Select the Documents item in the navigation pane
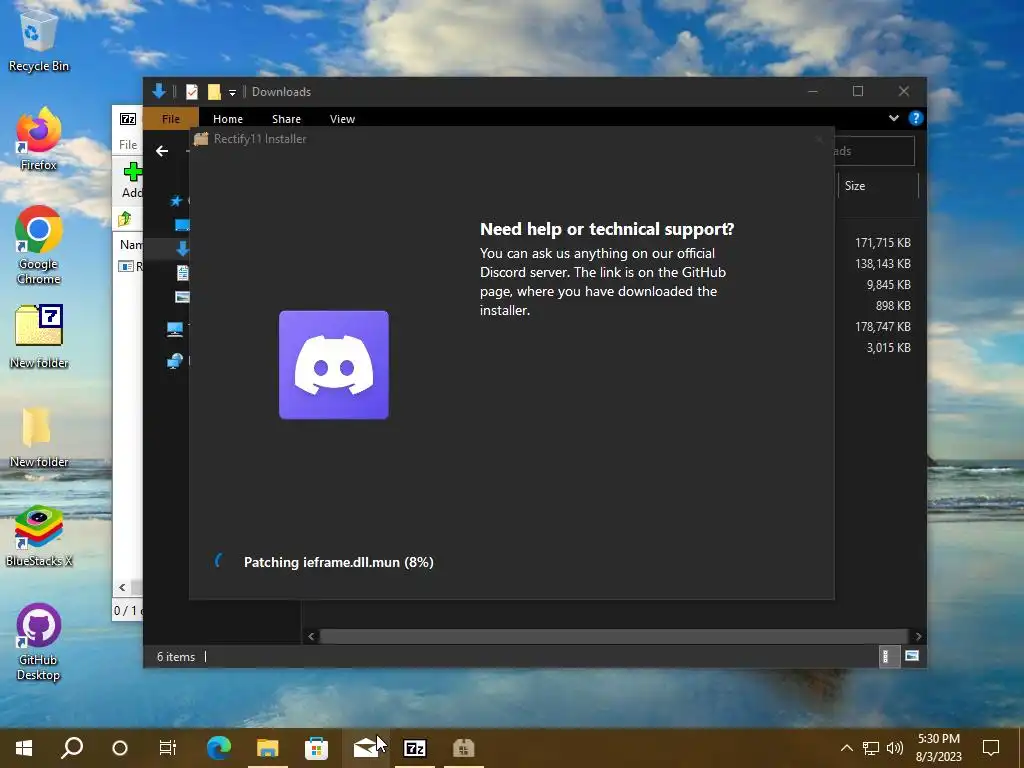1024x768 pixels. [x=182, y=273]
